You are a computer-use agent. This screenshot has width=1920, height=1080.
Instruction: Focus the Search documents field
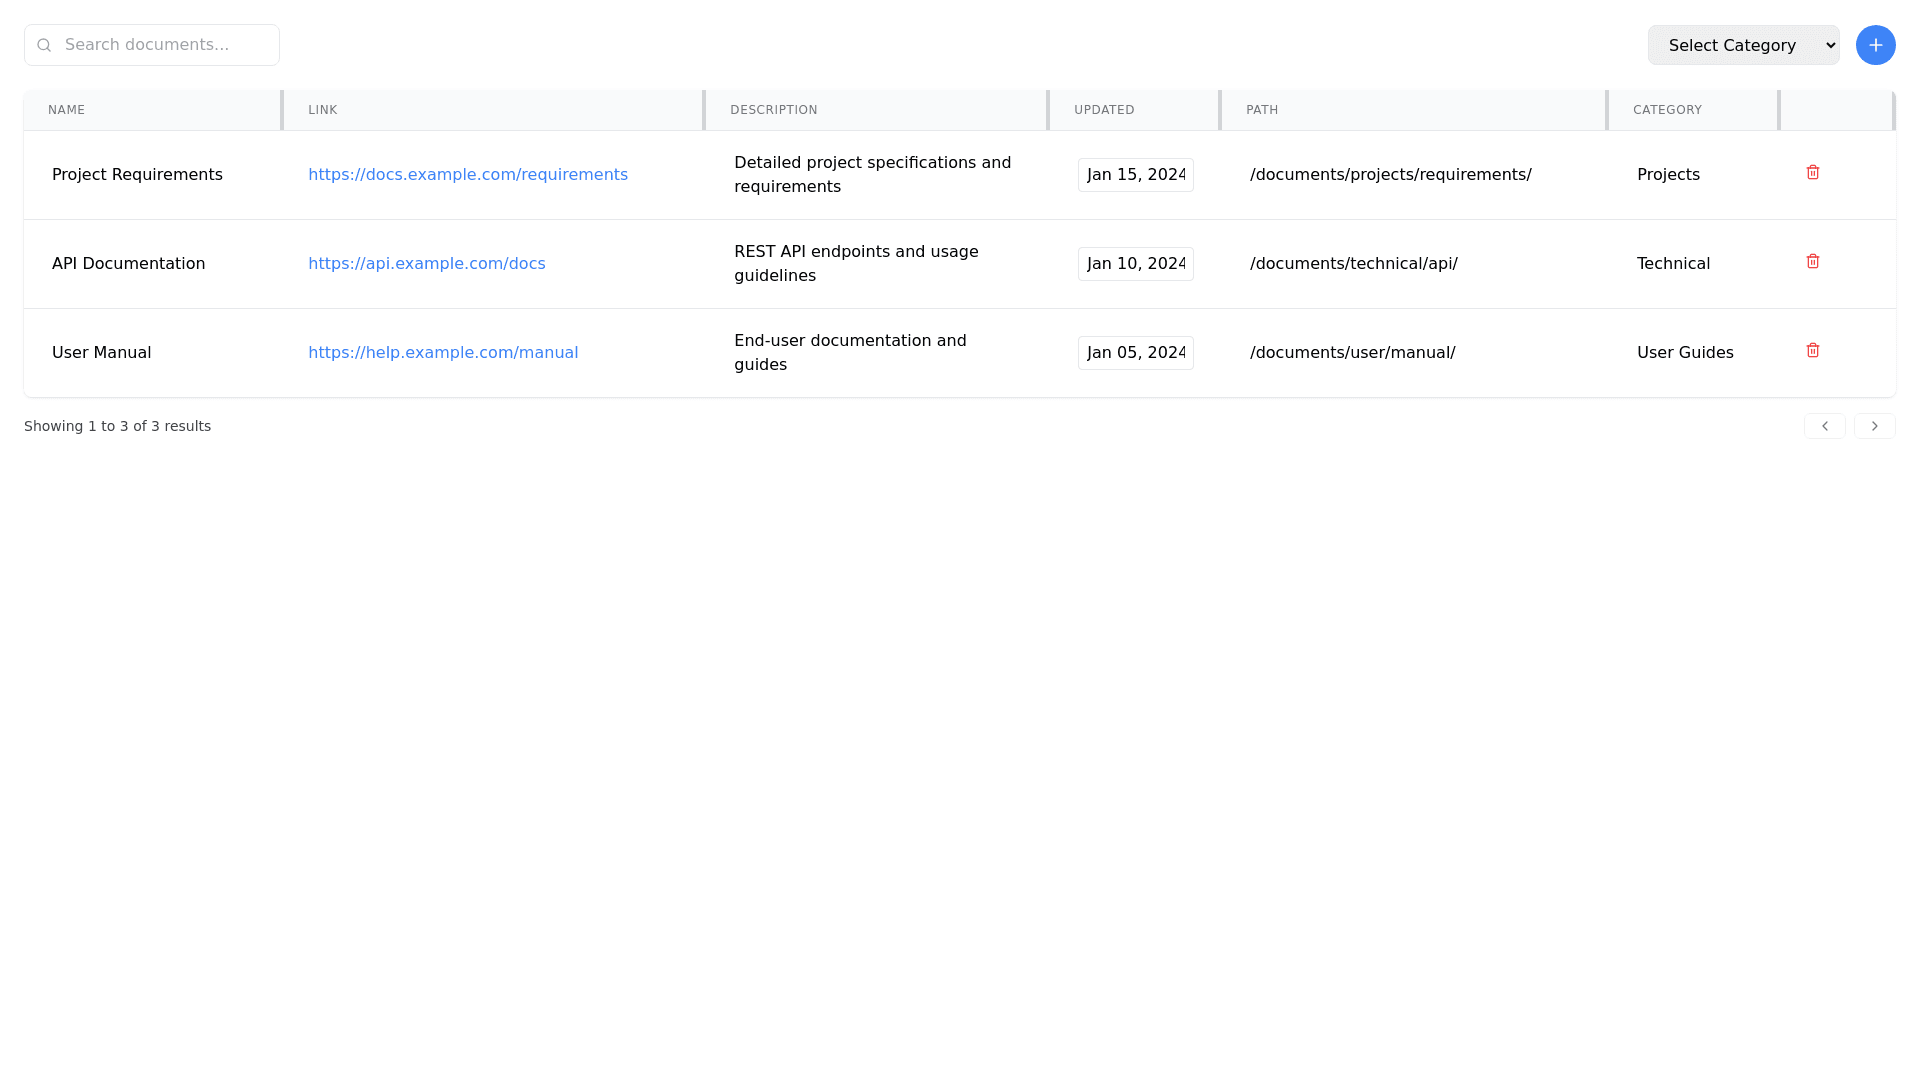click(165, 45)
